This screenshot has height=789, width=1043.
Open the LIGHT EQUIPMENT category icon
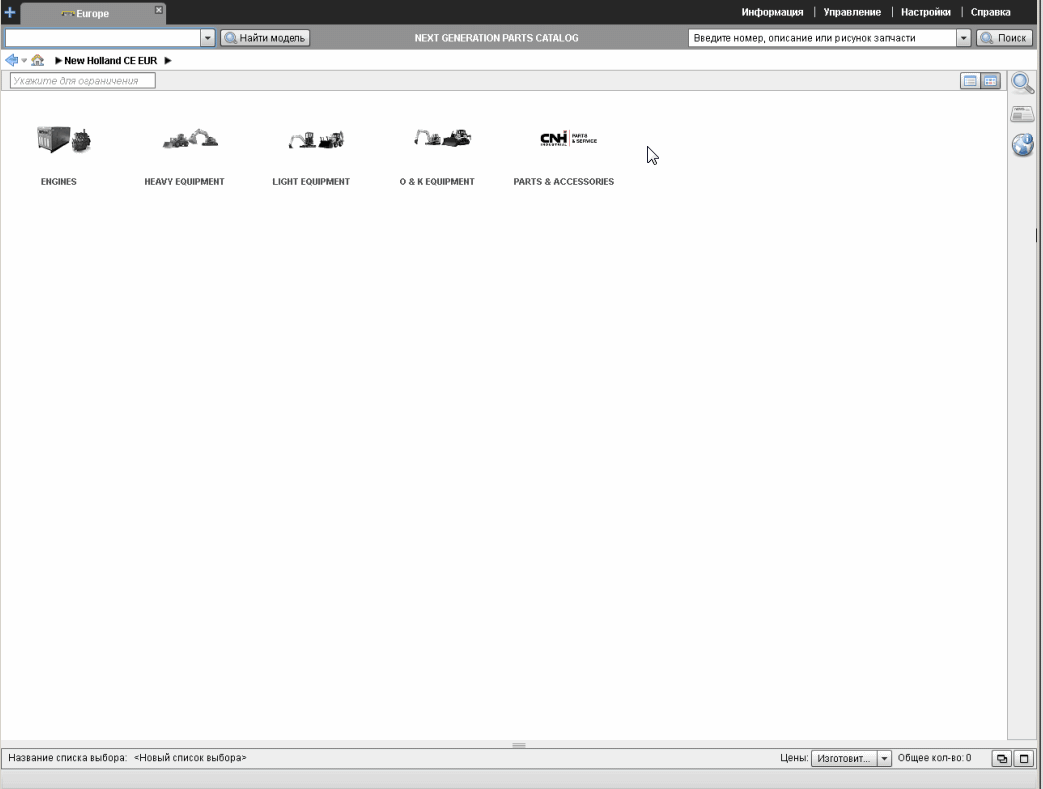tap(316, 140)
